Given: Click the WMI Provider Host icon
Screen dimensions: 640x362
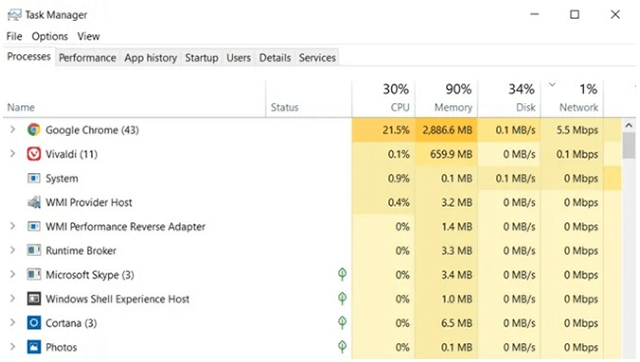Looking at the screenshot, I should pyautogui.click(x=34, y=202).
